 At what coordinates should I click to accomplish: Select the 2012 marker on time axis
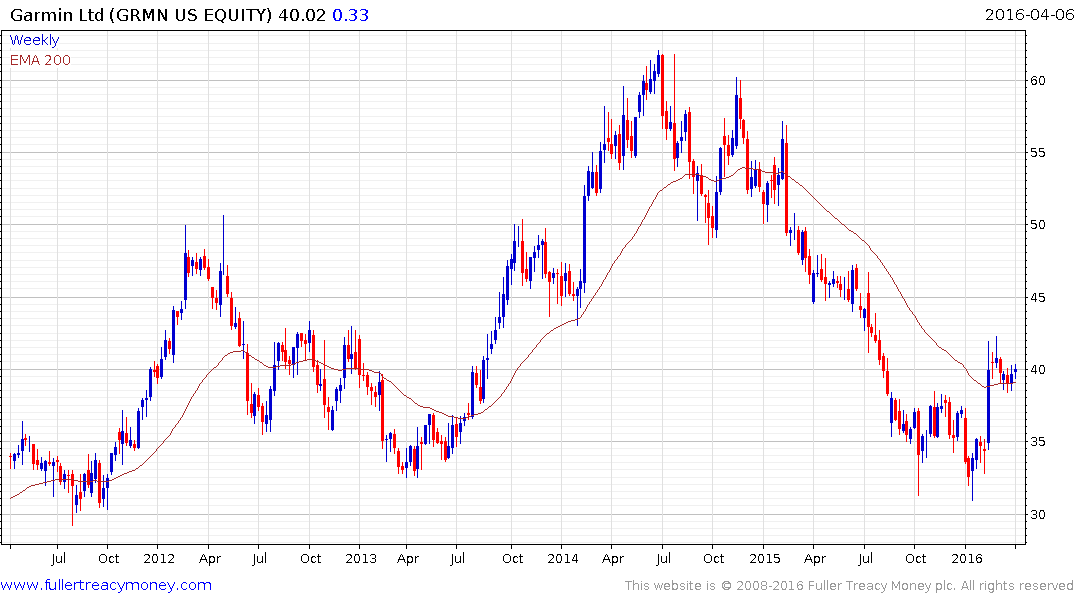tap(158, 558)
